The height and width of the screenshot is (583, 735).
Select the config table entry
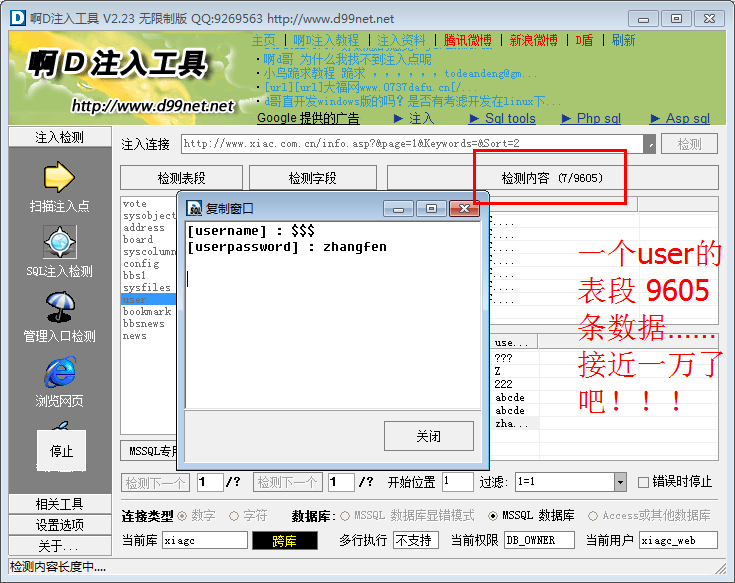141,263
